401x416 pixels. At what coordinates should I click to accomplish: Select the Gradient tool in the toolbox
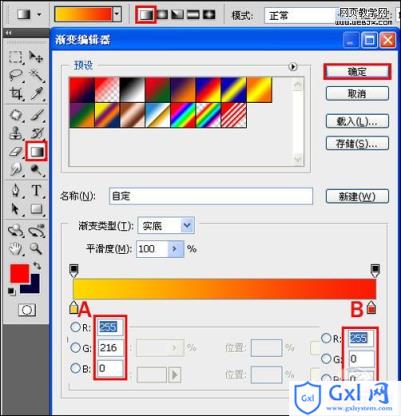point(36,152)
